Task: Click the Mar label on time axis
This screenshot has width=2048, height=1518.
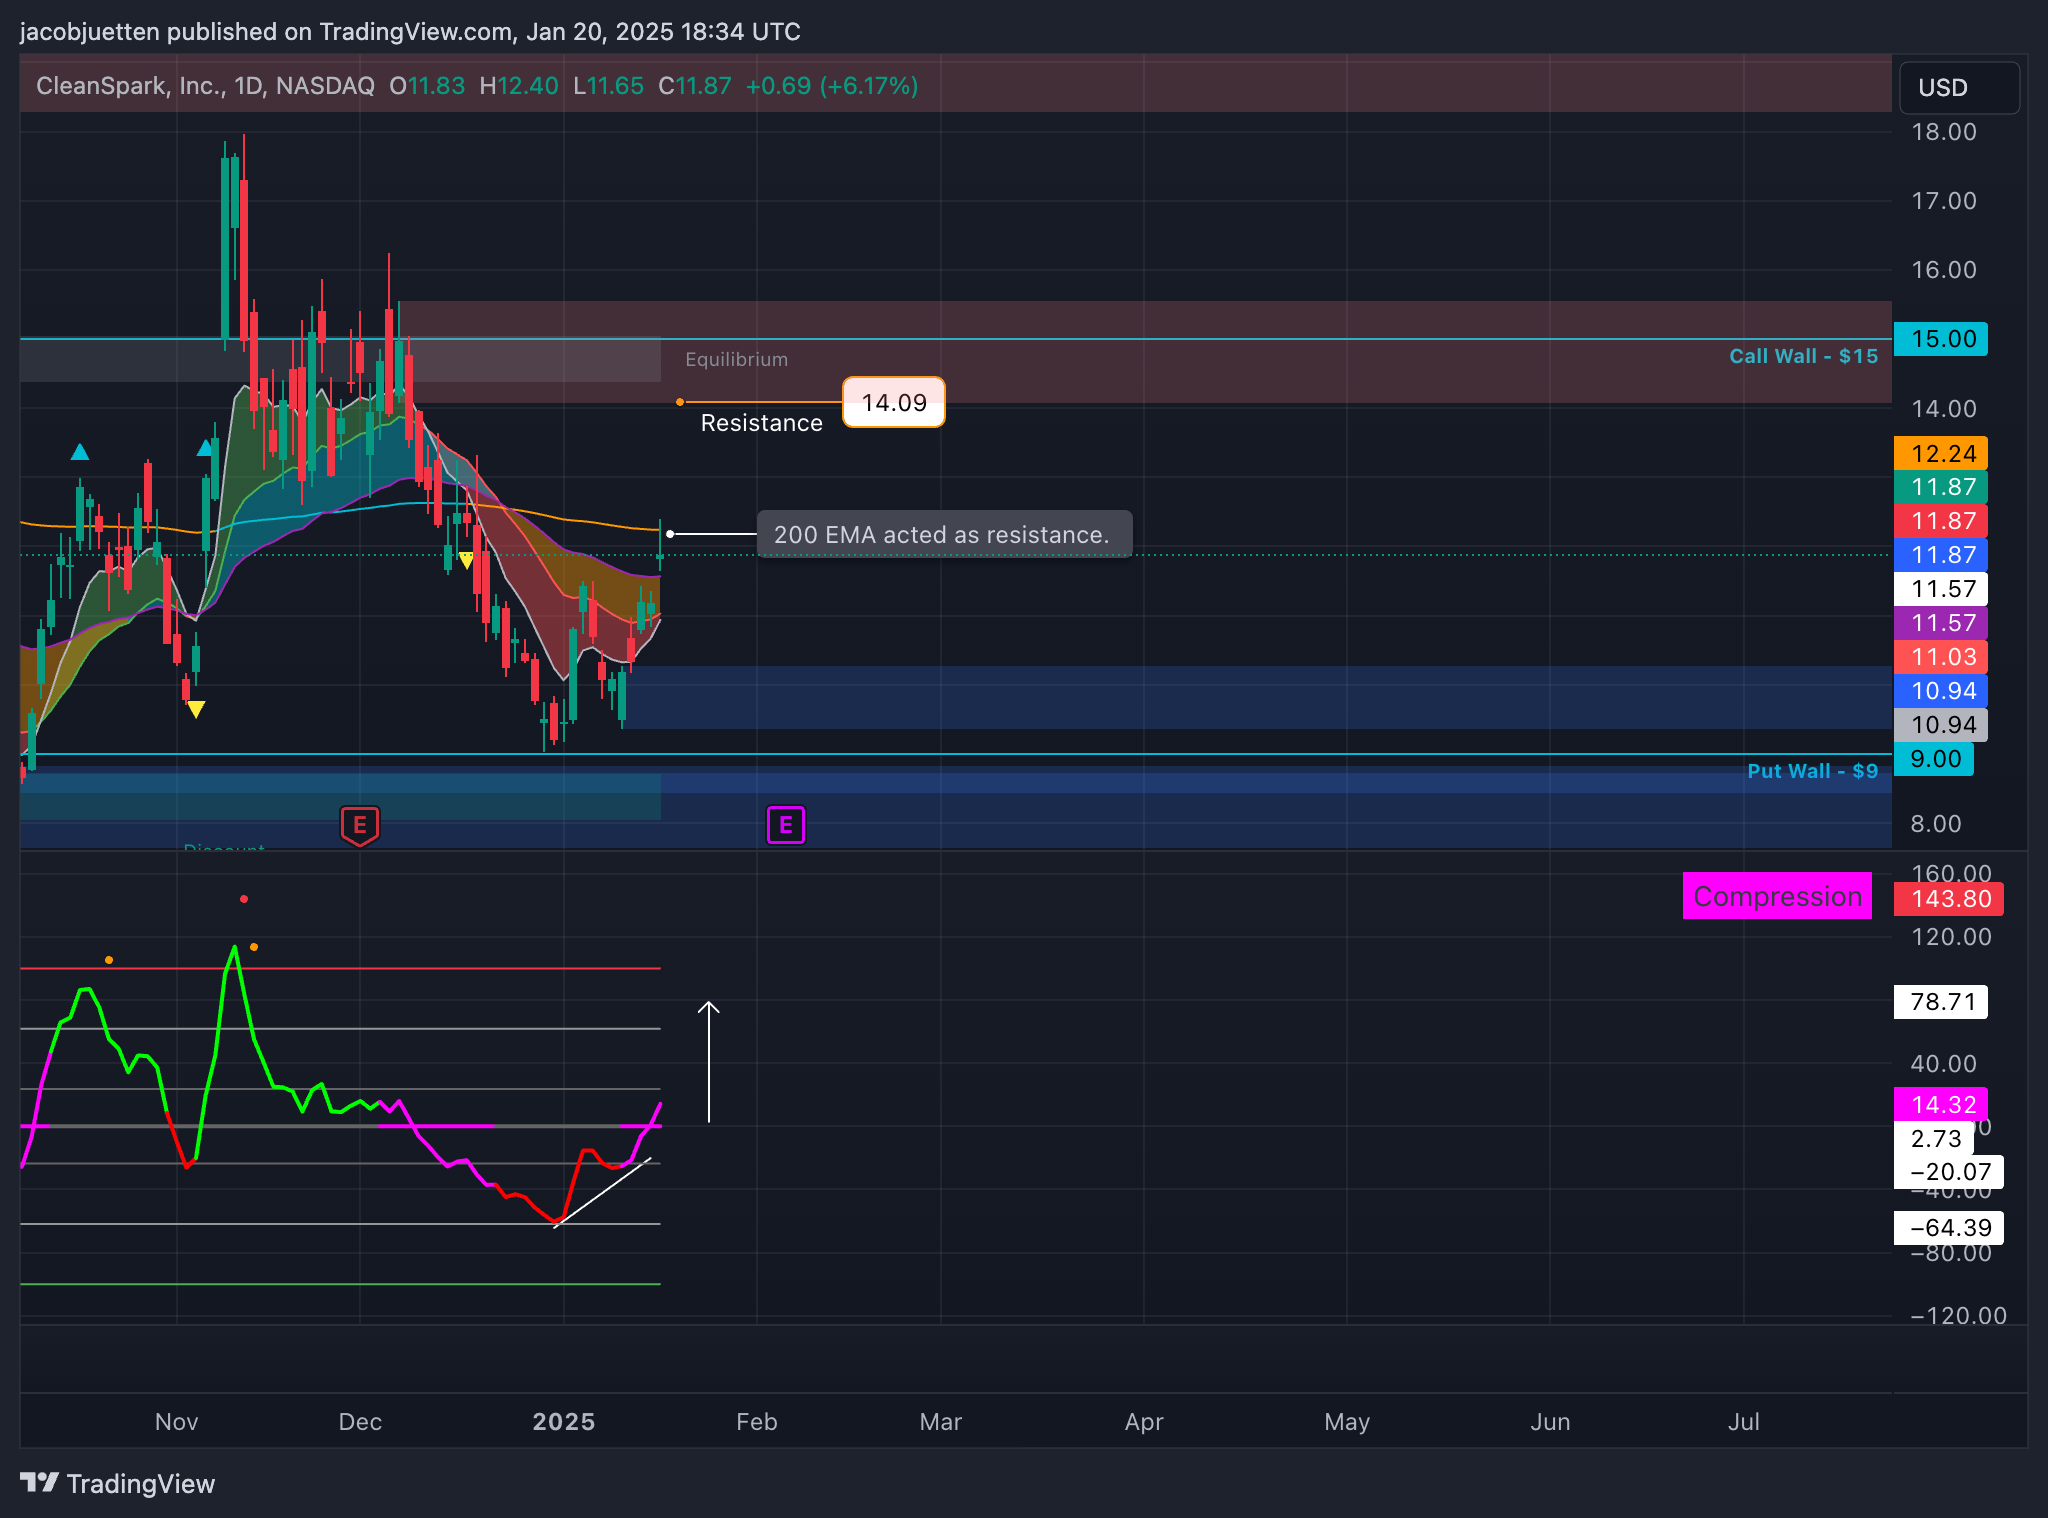Action: click(x=941, y=1421)
